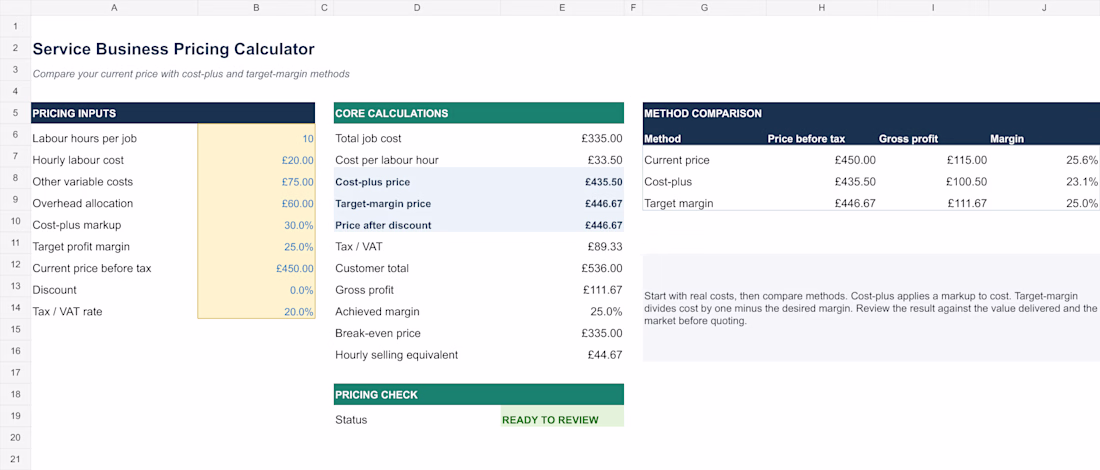Screen dimensions: 1100x470
Task: Select column A header
Action: click(114, 8)
